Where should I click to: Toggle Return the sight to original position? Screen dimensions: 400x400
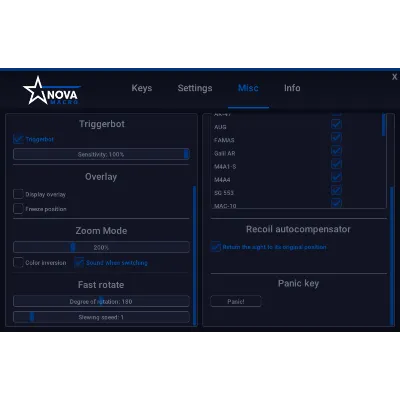click(x=216, y=247)
